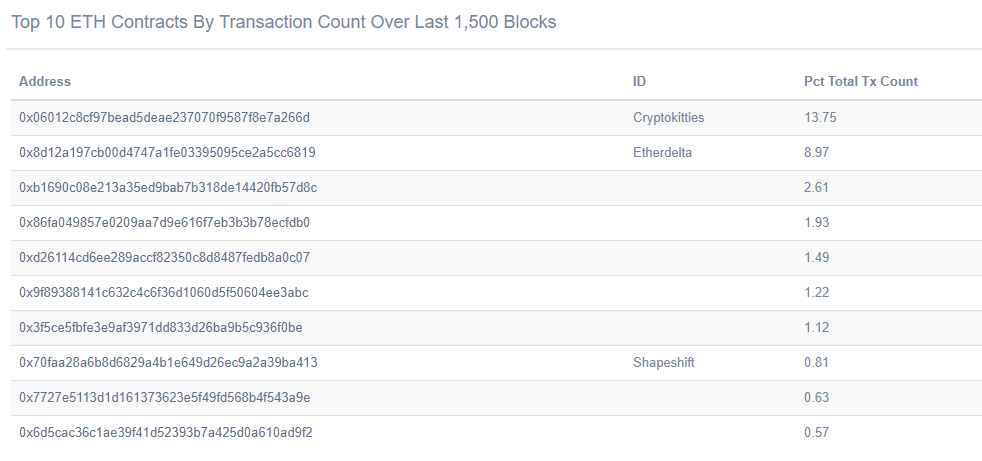
Task: Select the Shapeshift contract address 0x70faa28a
Action: pyautogui.click(x=168, y=363)
